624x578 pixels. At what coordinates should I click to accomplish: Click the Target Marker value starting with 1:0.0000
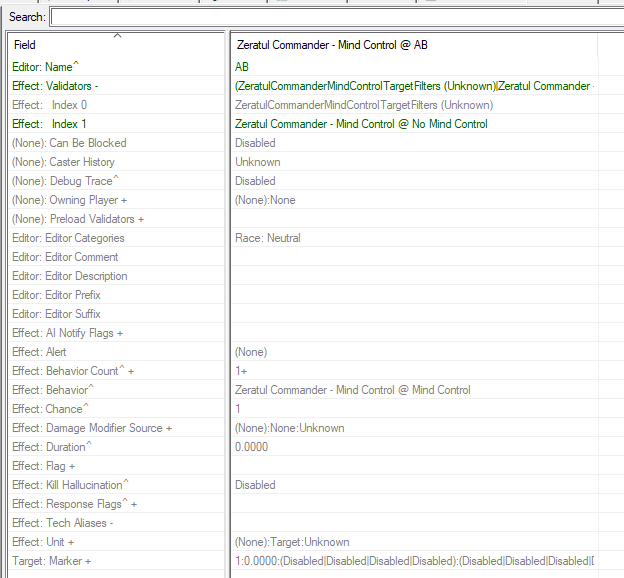414,561
